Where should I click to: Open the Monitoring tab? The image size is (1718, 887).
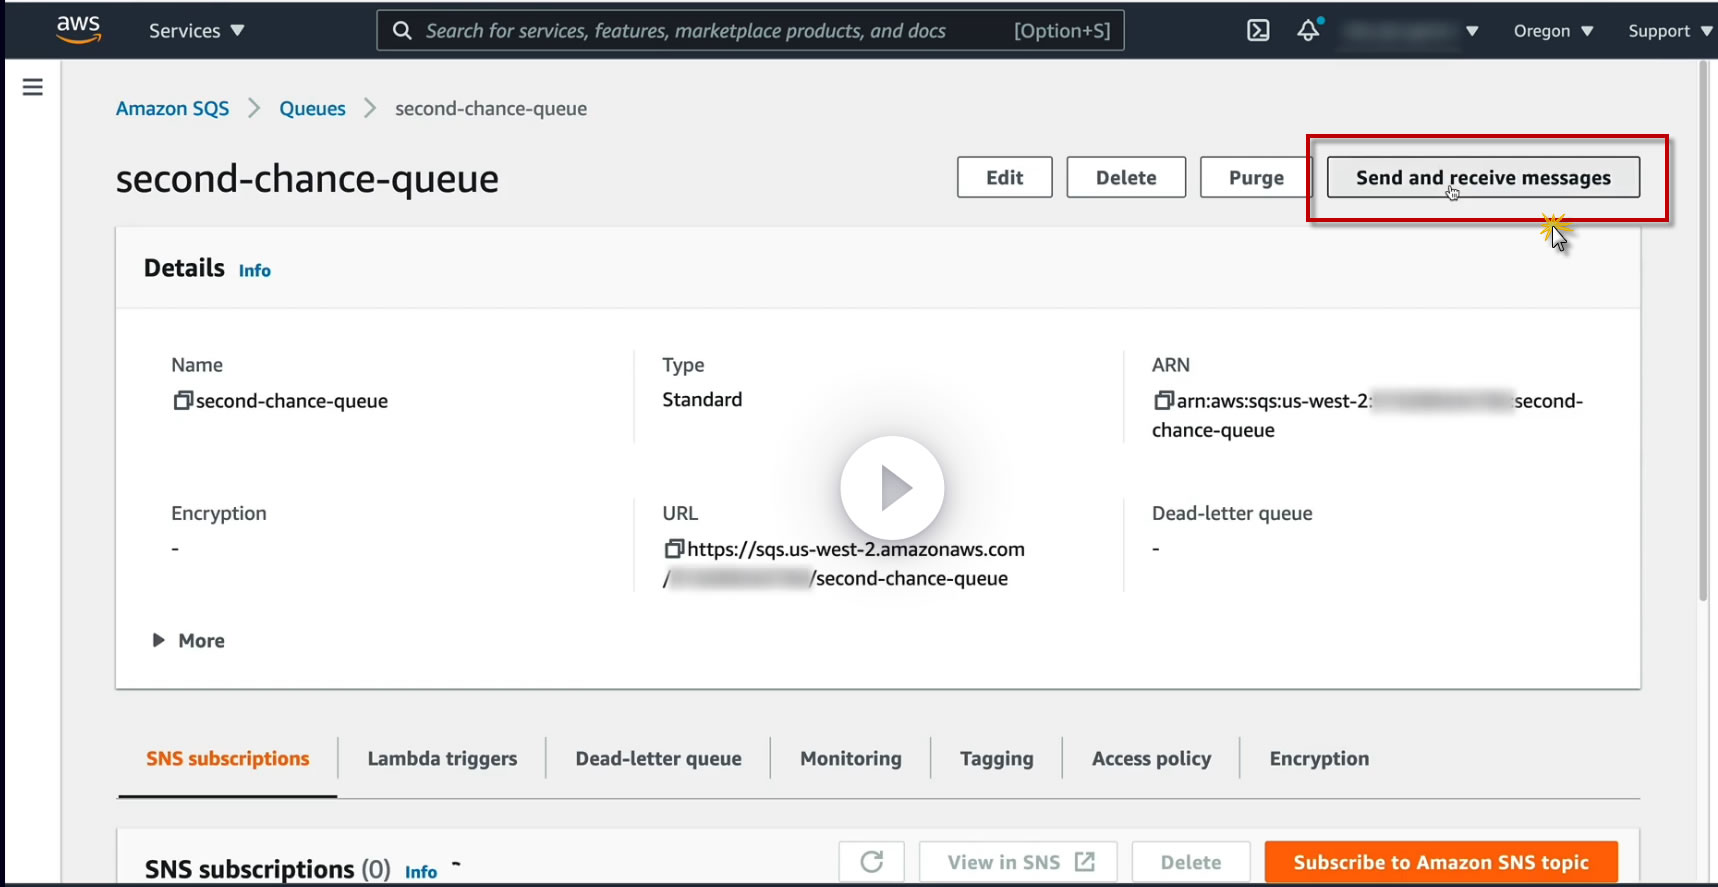tap(851, 759)
